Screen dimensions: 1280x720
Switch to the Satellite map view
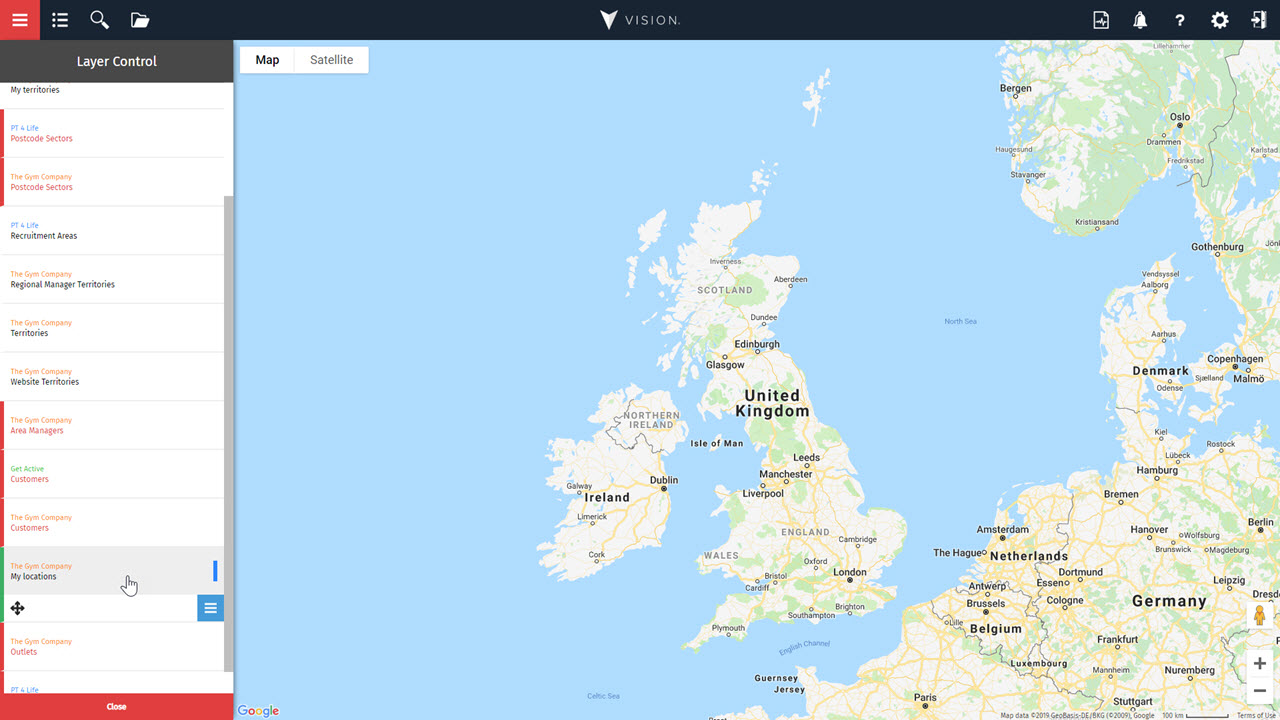pyautogui.click(x=331, y=60)
